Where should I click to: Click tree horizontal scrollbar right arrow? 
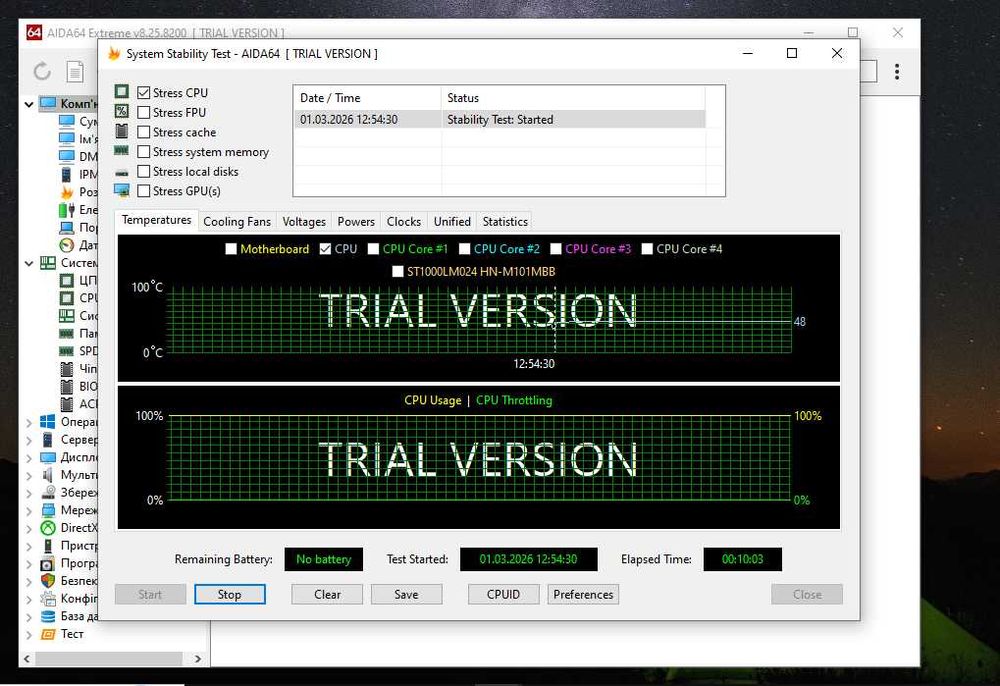click(198, 659)
